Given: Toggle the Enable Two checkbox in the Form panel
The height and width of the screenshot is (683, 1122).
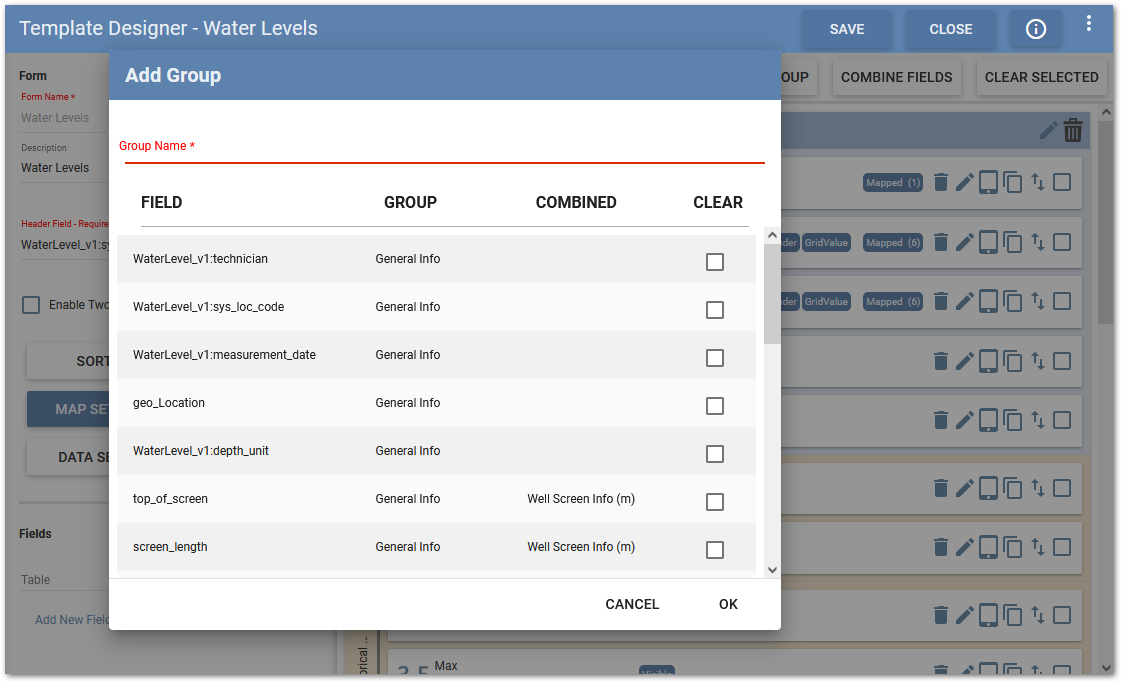Looking at the screenshot, I should pyautogui.click(x=31, y=305).
